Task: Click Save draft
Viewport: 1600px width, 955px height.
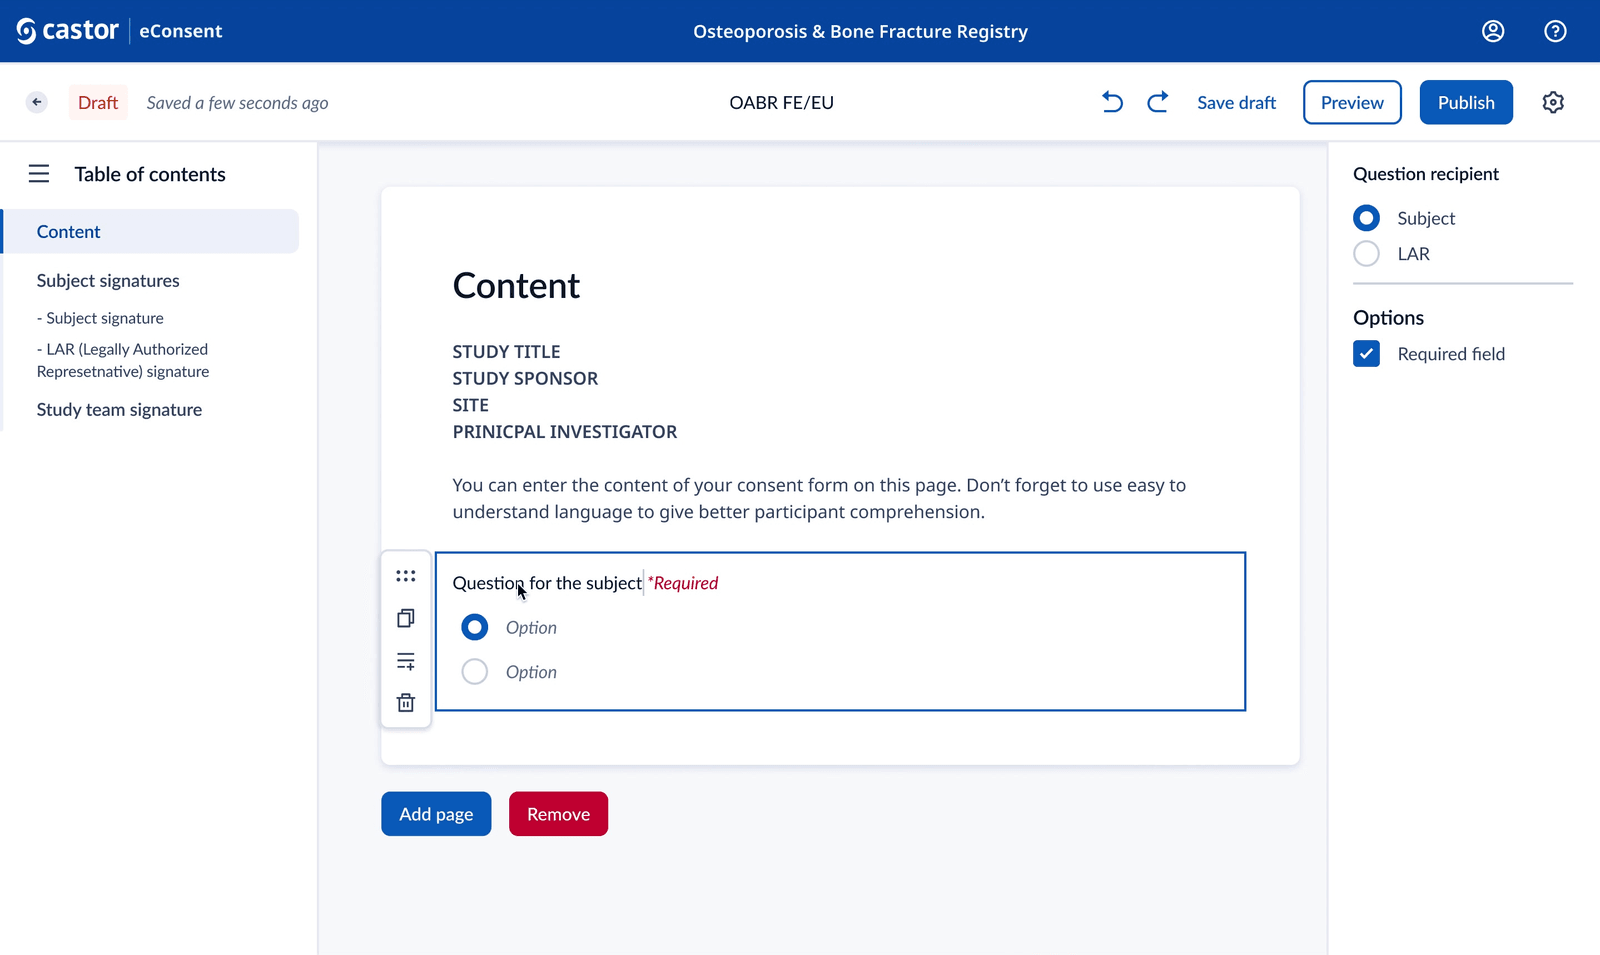Action: [1237, 102]
